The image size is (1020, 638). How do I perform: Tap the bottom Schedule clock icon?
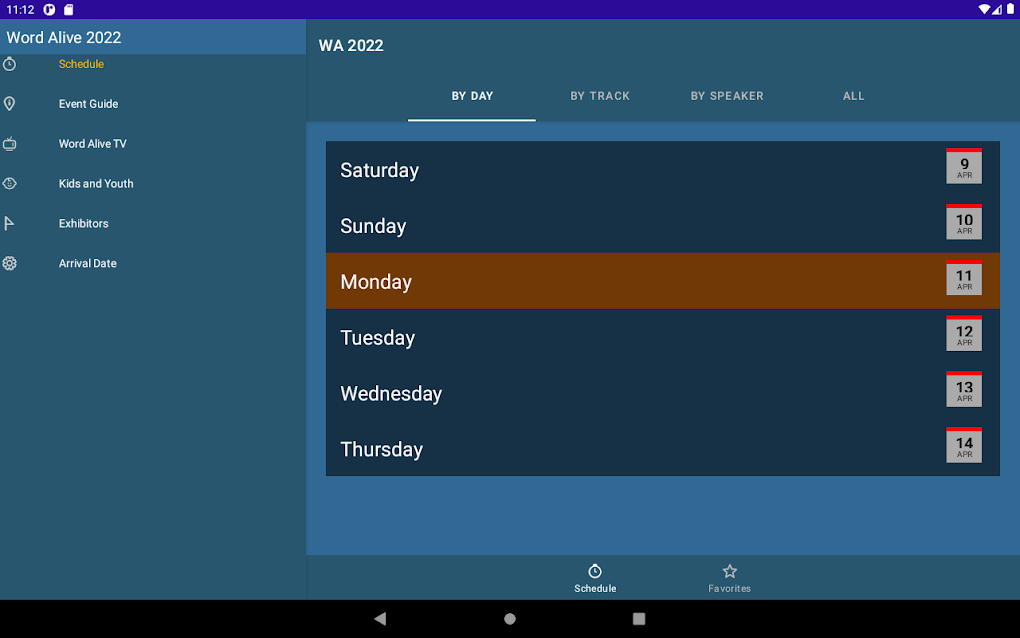pyautogui.click(x=595, y=571)
